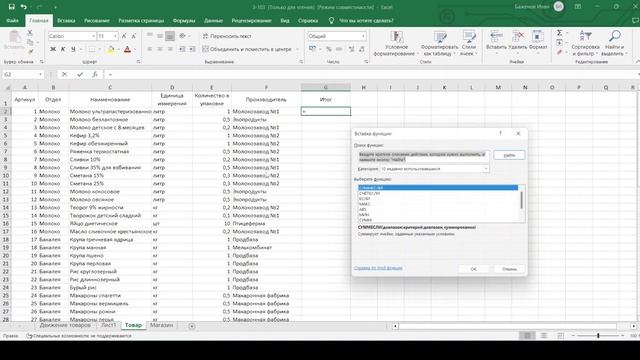Click OK in Вставка функции dialog
The height and width of the screenshot is (360, 640).
(473, 269)
